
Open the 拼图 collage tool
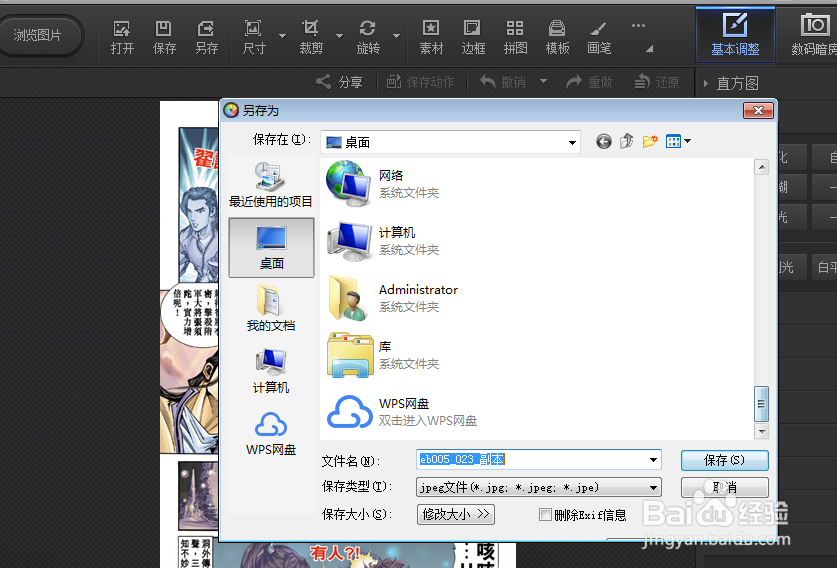[515, 37]
